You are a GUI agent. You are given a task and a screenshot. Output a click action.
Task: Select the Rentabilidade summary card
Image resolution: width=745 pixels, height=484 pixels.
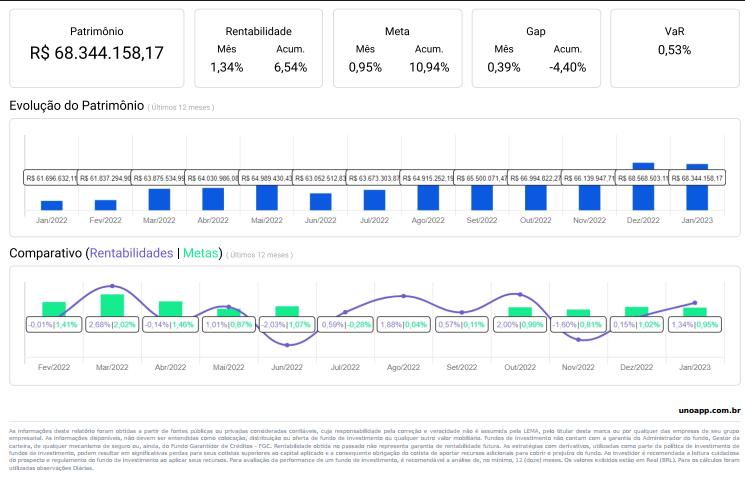(258, 47)
